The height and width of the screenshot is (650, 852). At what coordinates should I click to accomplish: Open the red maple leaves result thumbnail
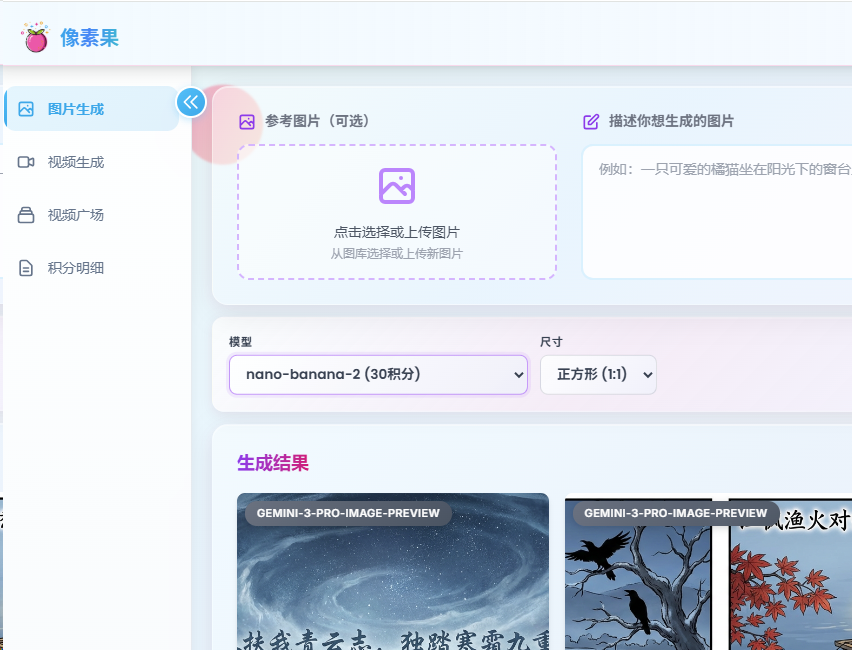click(x=790, y=590)
